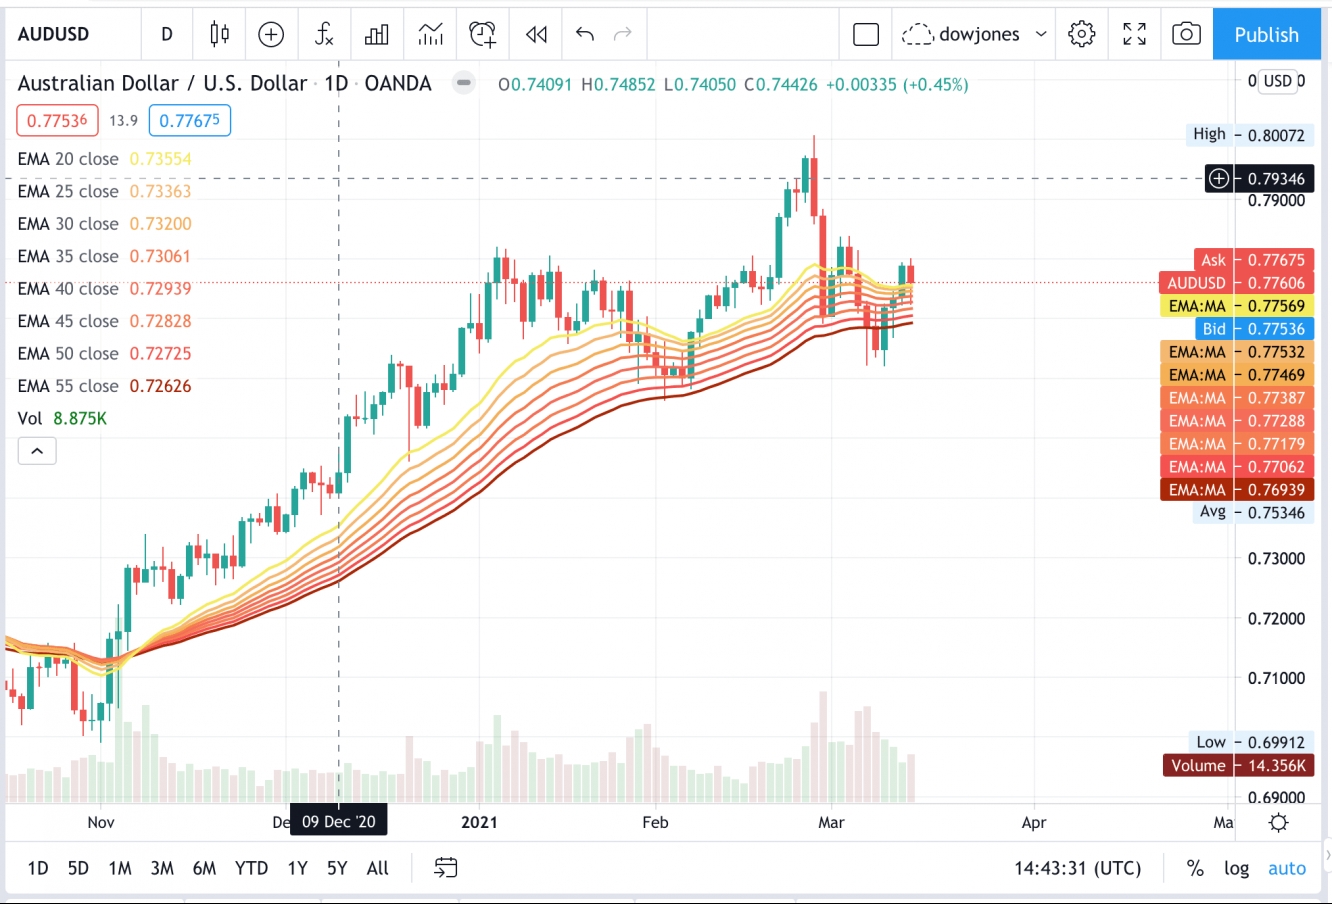Select the YTD date range
The height and width of the screenshot is (904, 1332).
click(251, 868)
